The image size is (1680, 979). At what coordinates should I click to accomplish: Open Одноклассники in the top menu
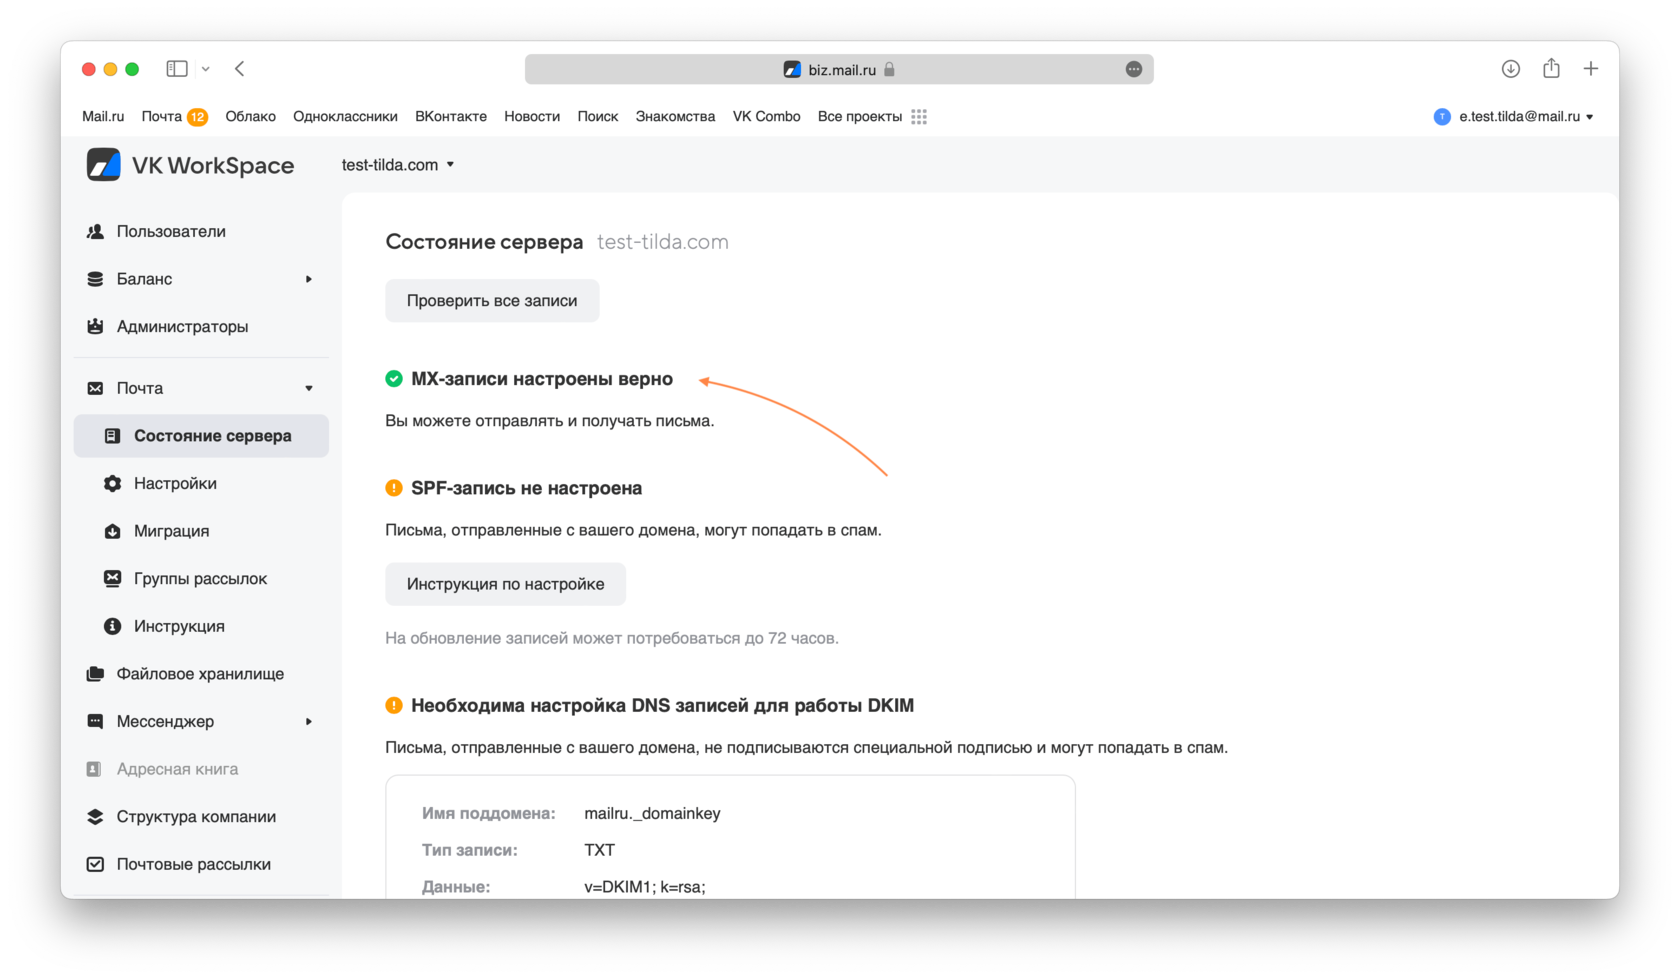[345, 117]
